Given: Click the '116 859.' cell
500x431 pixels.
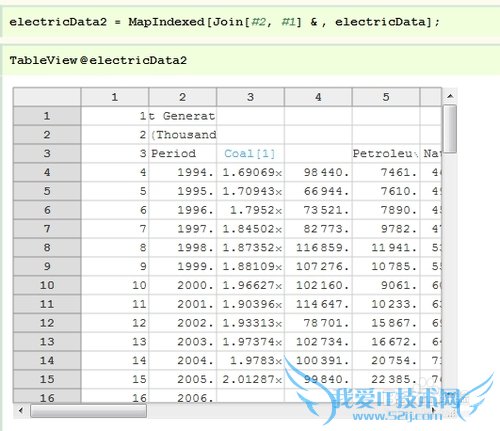Looking at the screenshot, I should (x=318, y=247).
